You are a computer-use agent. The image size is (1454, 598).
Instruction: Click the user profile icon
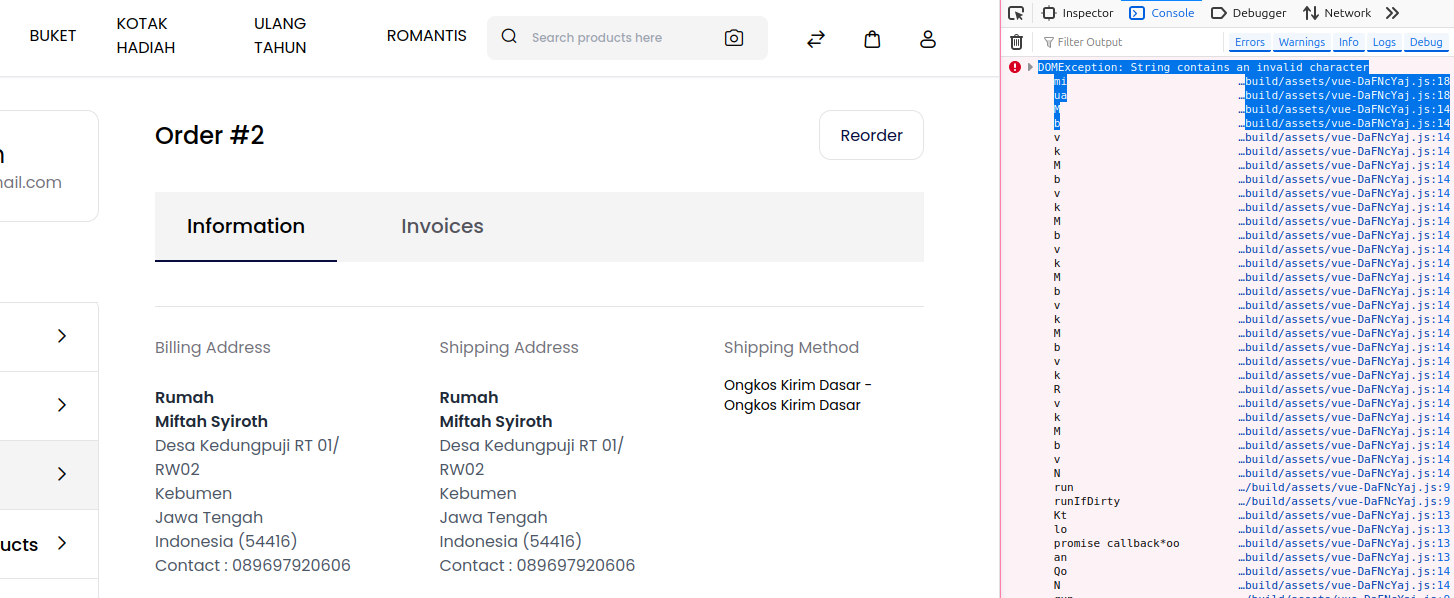[928, 39]
